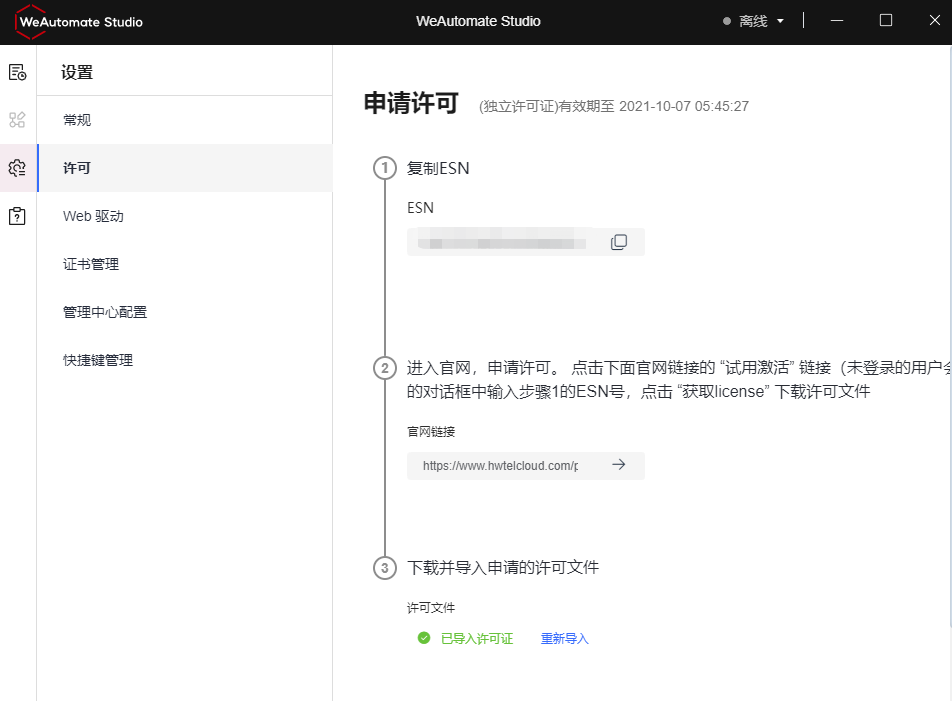Open 快捷键管理 settings entry
This screenshot has height=701, width=952.
[x=97, y=360]
